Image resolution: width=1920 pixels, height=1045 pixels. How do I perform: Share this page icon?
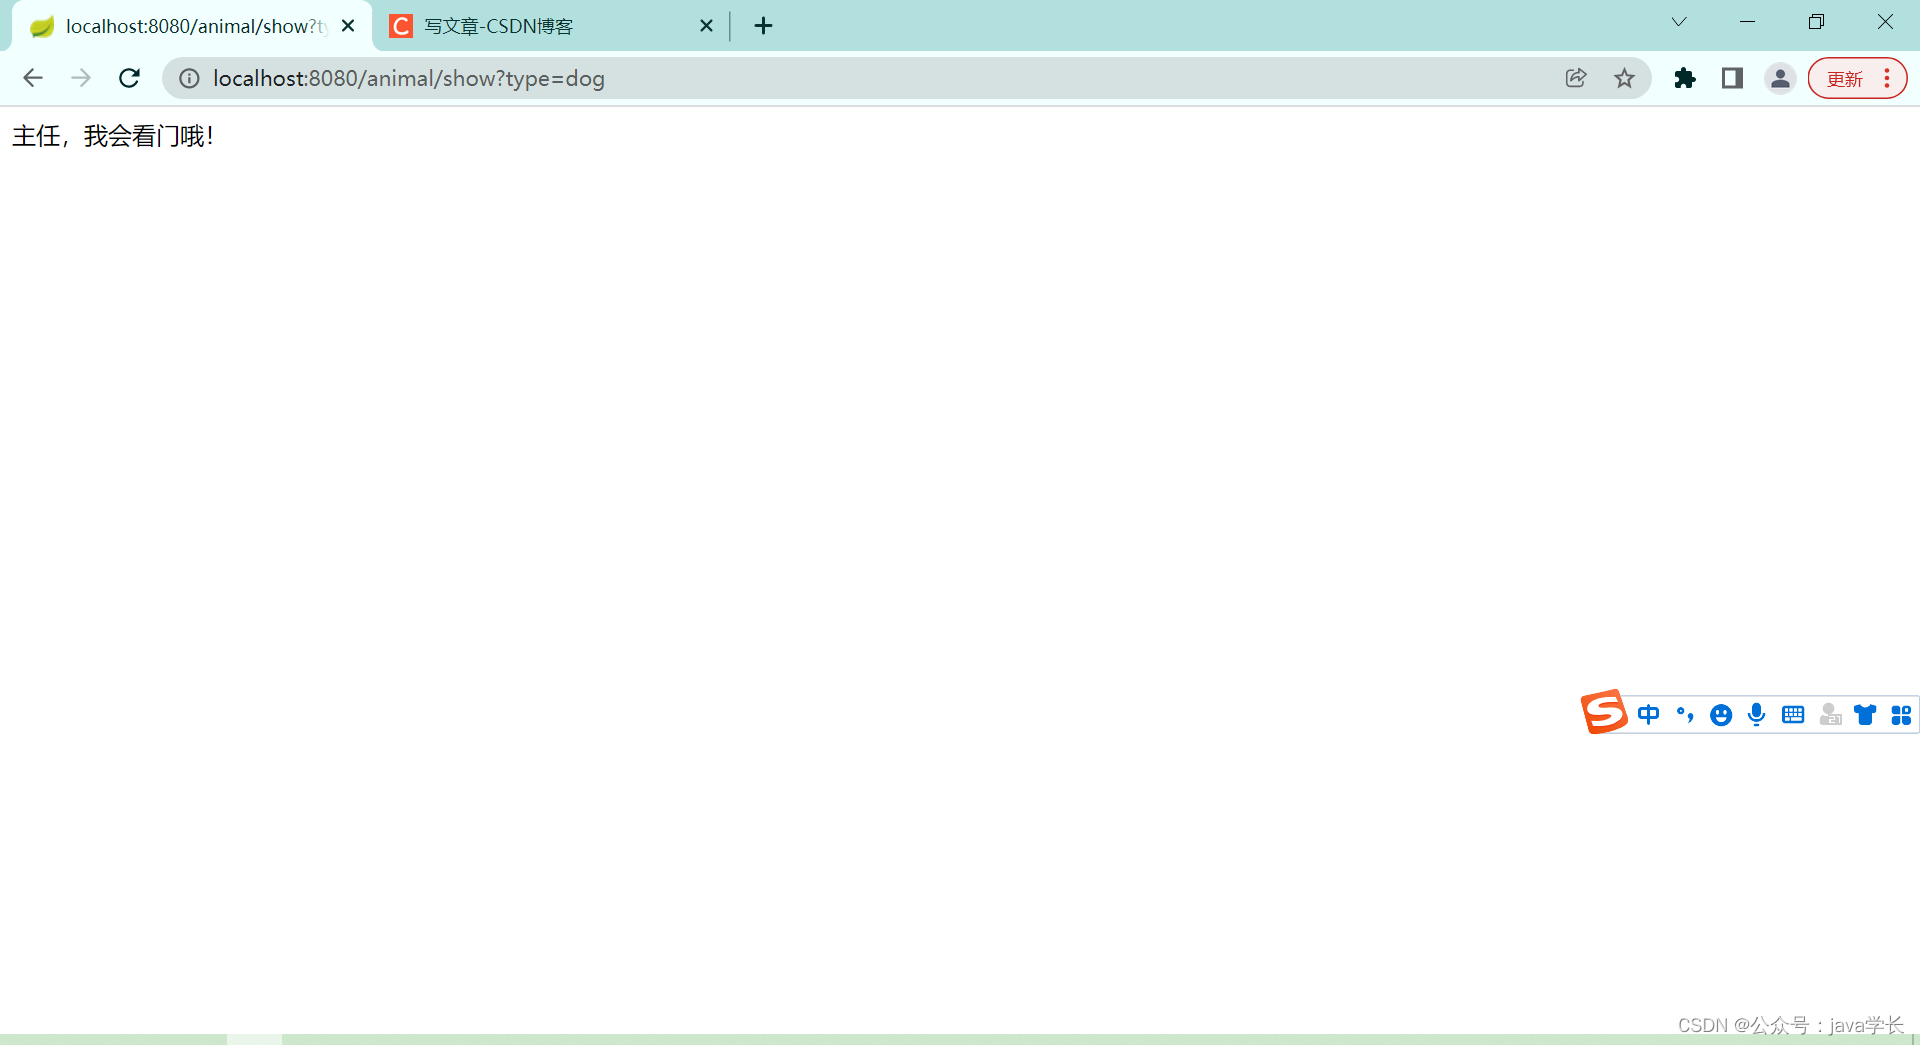(x=1576, y=78)
